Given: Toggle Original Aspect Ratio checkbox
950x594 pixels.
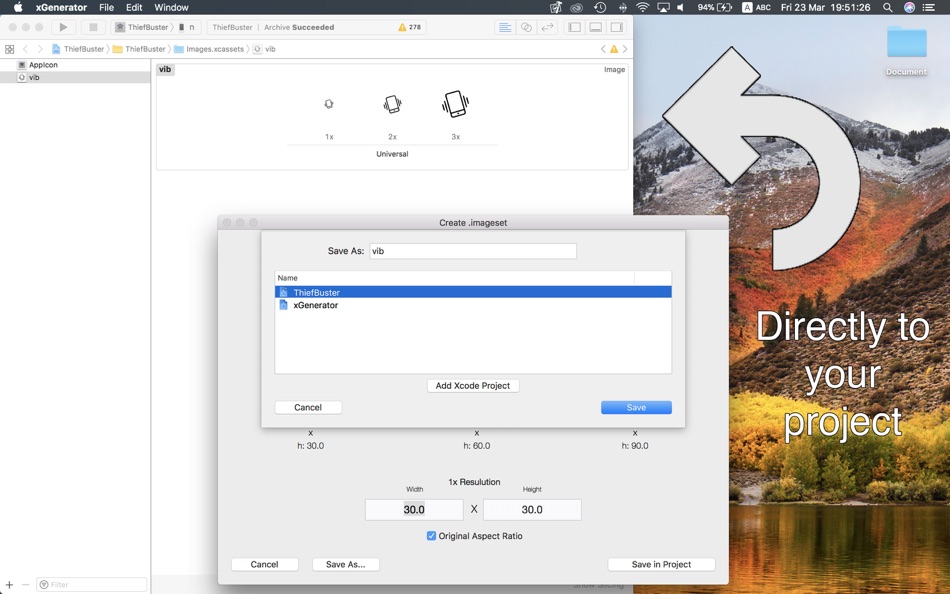Looking at the screenshot, I should [431, 536].
